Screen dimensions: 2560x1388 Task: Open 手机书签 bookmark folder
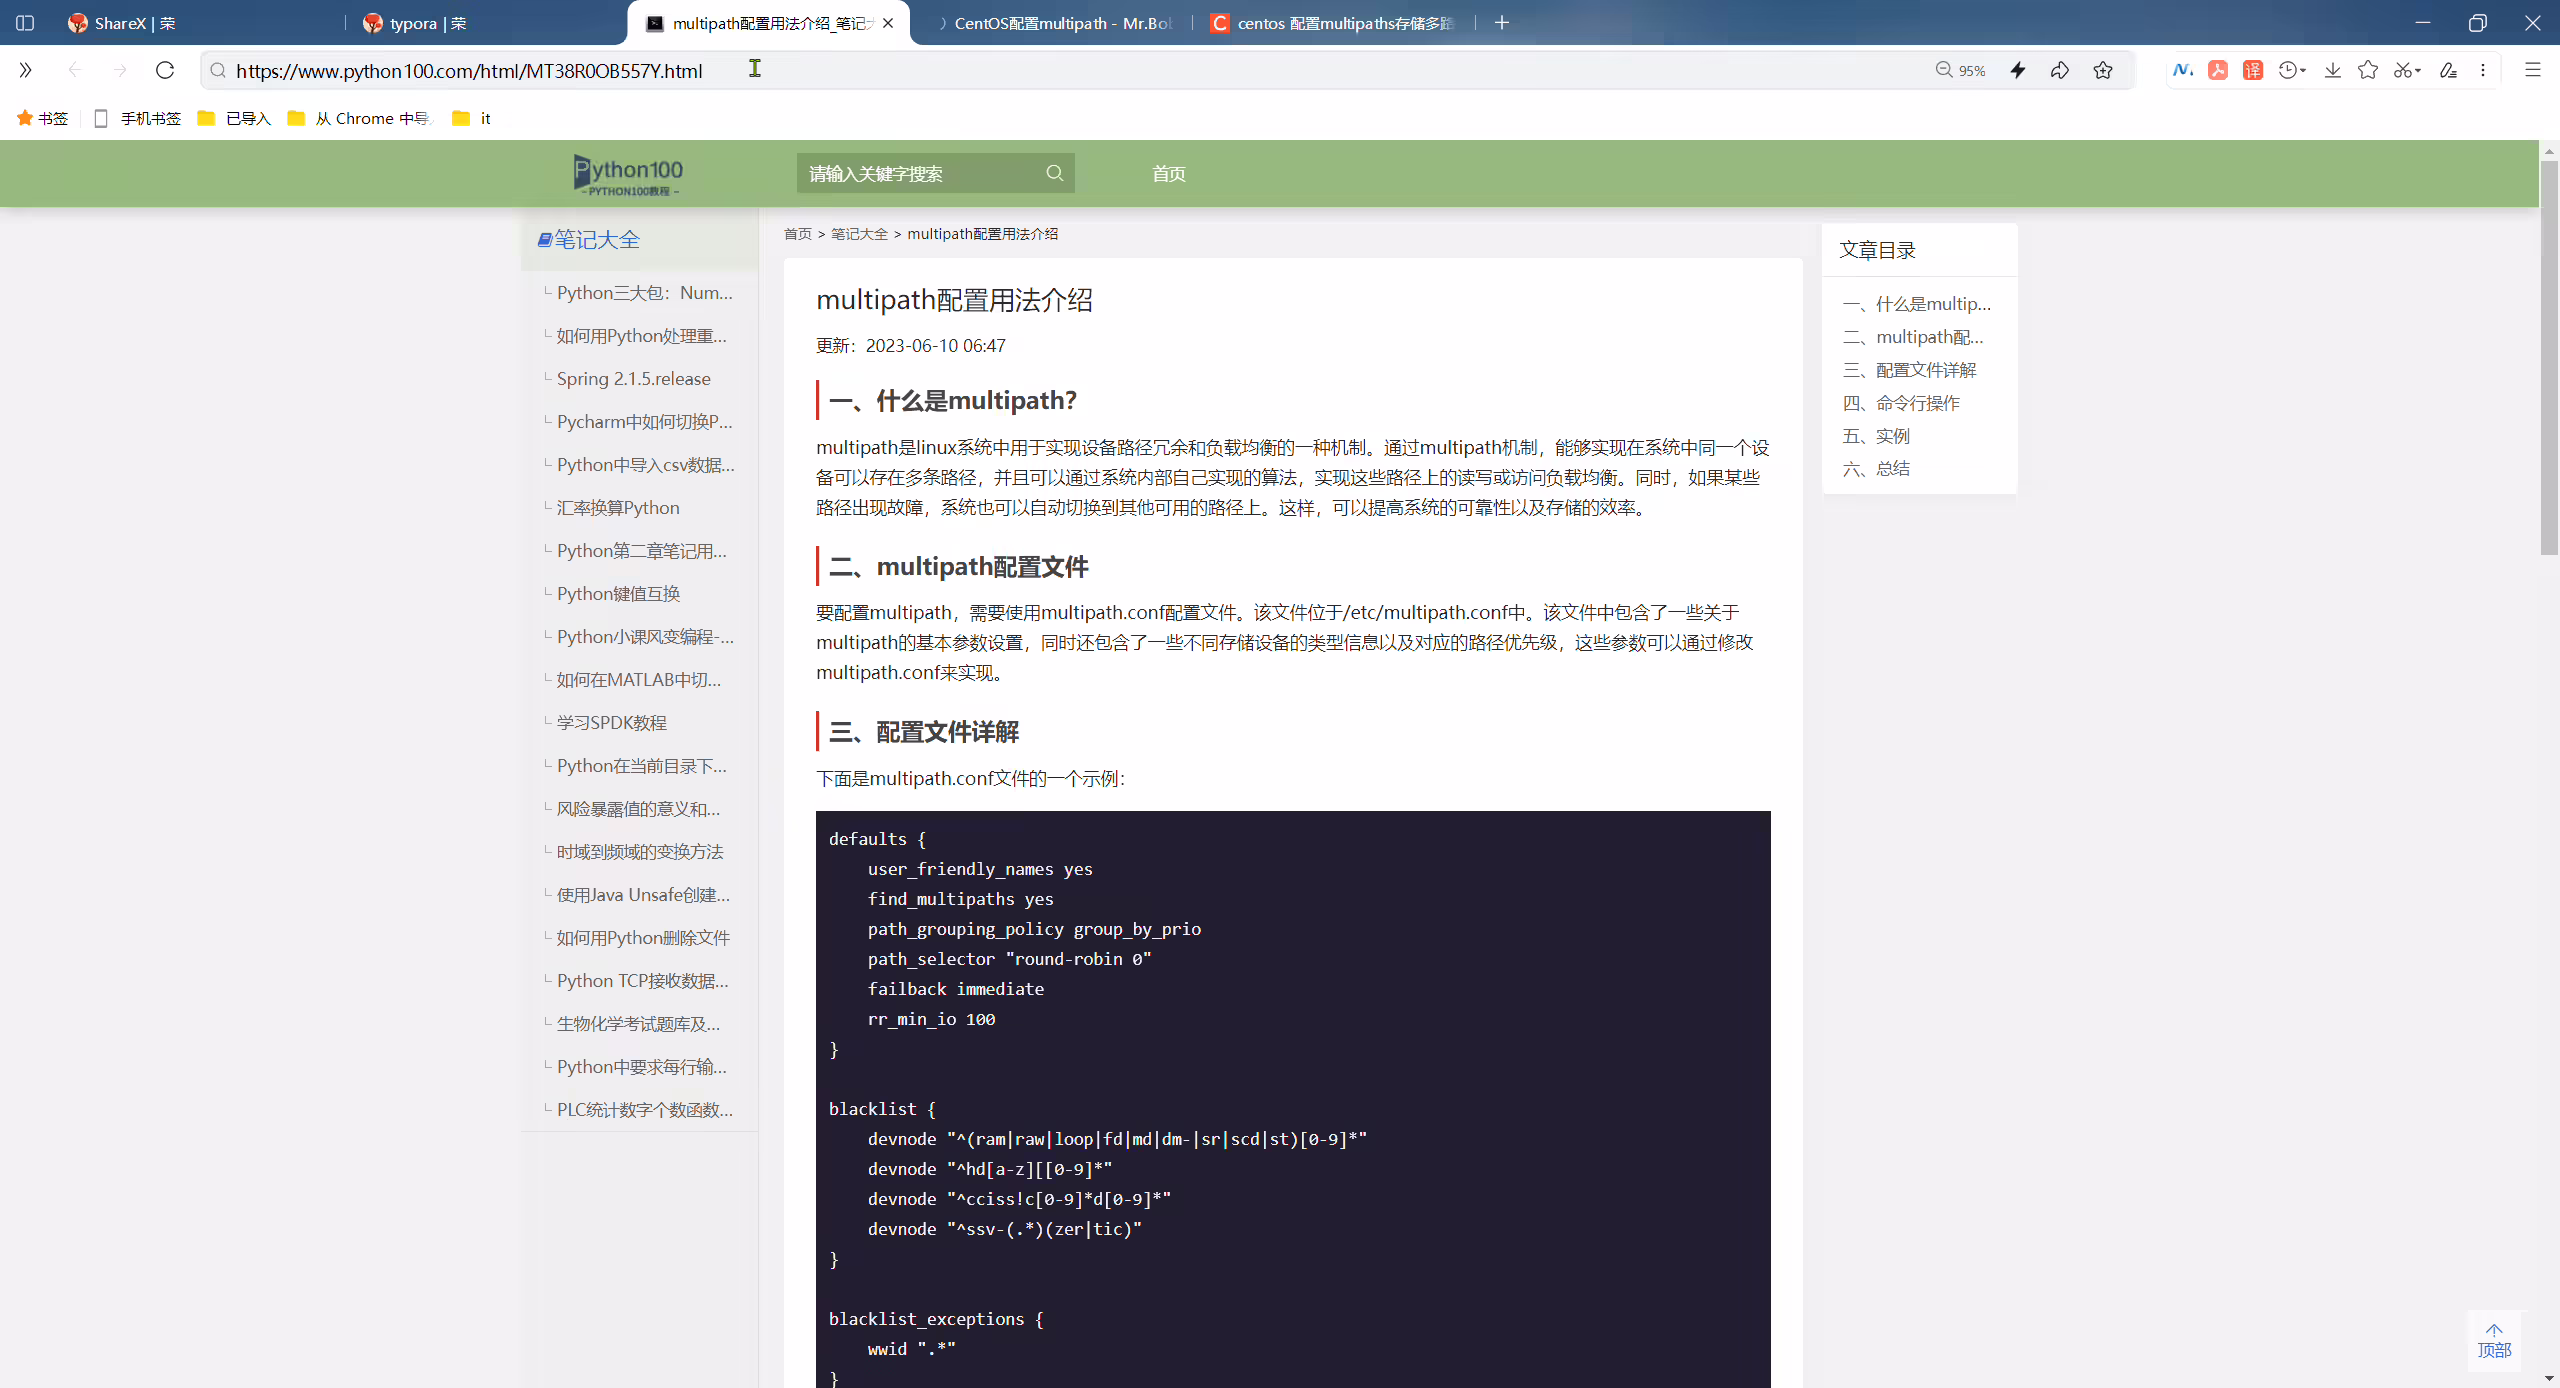pyautogui.click(x=137, y=118)
